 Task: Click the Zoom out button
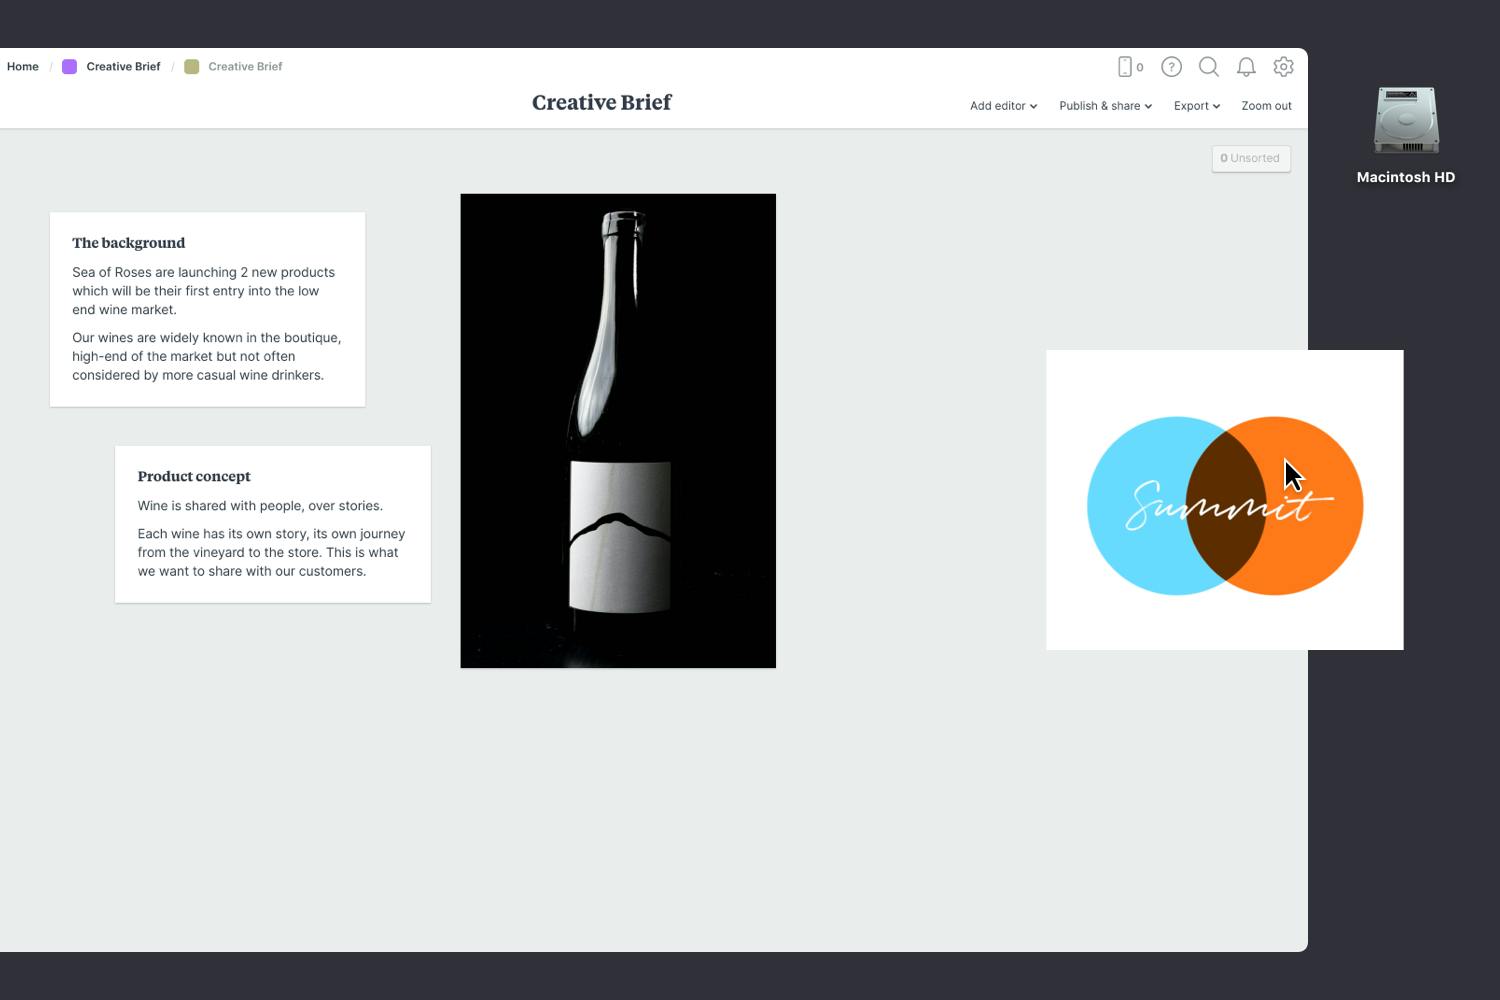tap(1265, 105)
